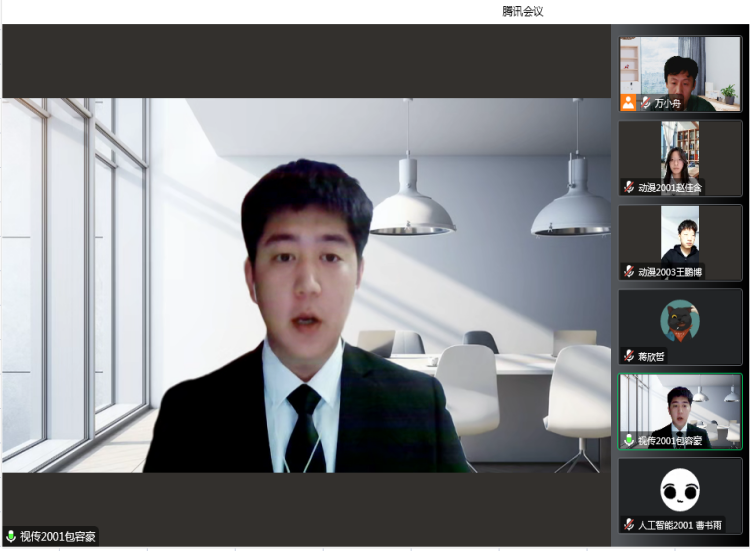Click green mic icon on main speaker label
This screenshot has height=552, width=750.
tap(11, 537)
